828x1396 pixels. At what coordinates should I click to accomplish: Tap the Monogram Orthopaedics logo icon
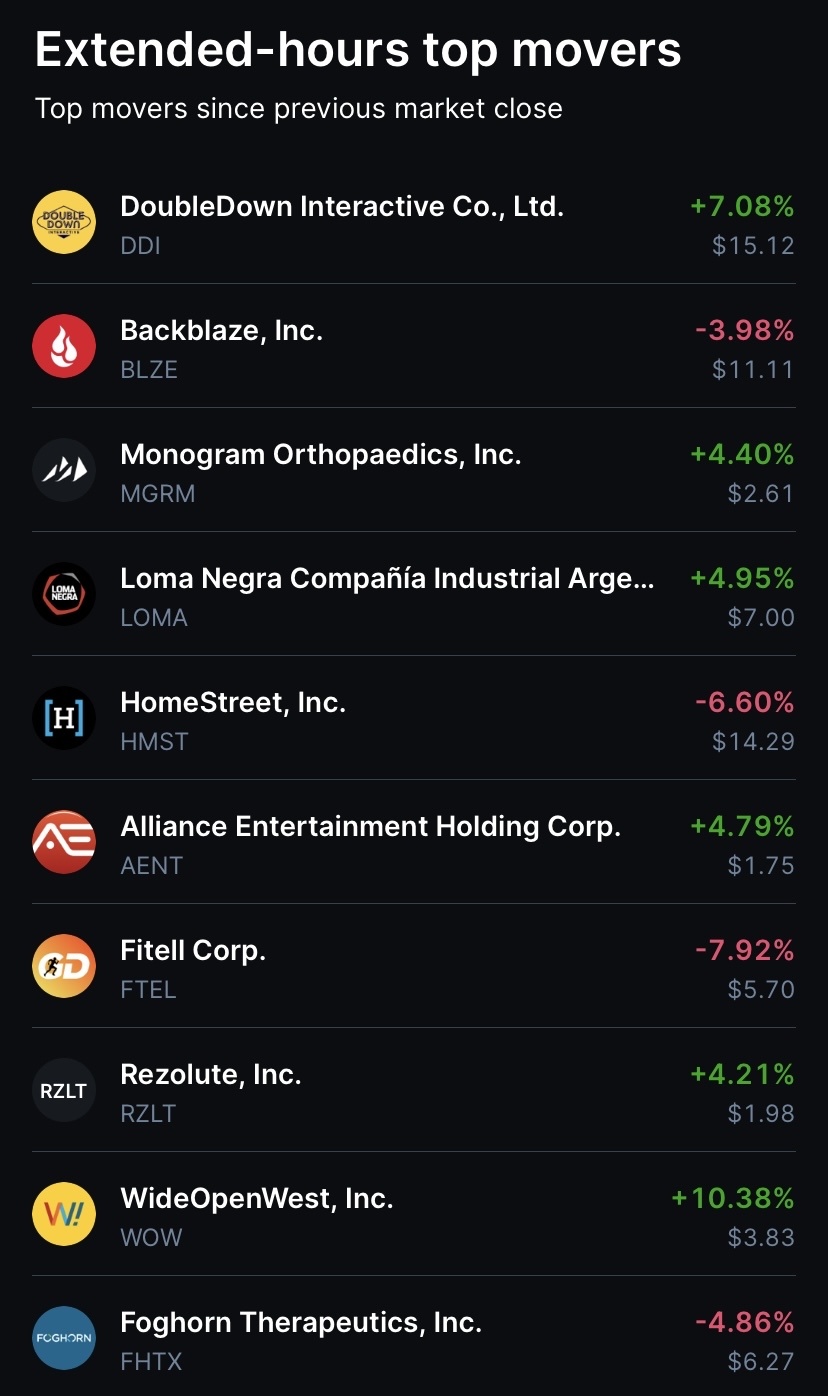(64, 470)
